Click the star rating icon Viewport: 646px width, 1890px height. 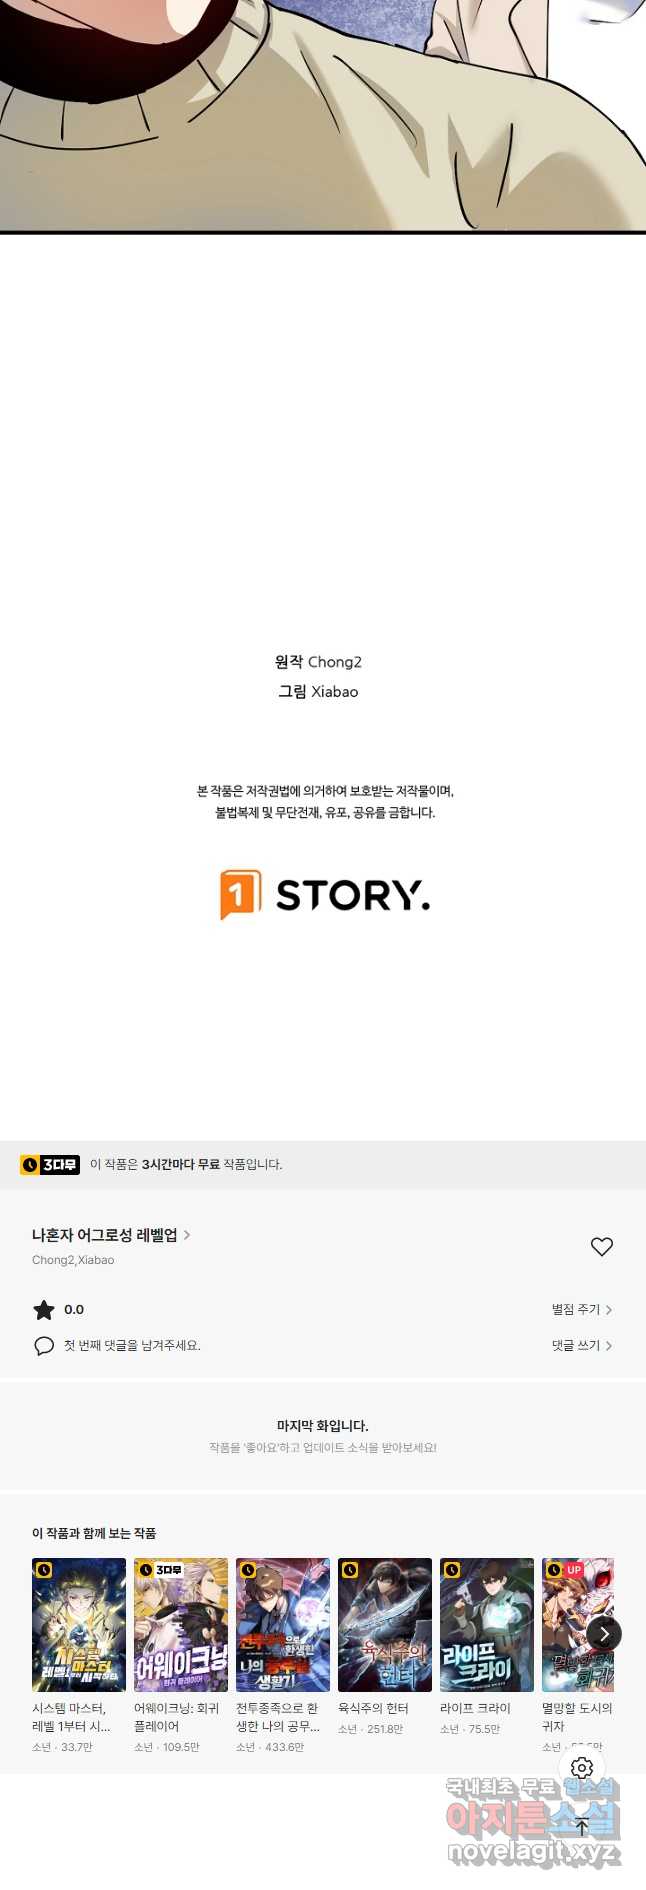[44, 1309]
